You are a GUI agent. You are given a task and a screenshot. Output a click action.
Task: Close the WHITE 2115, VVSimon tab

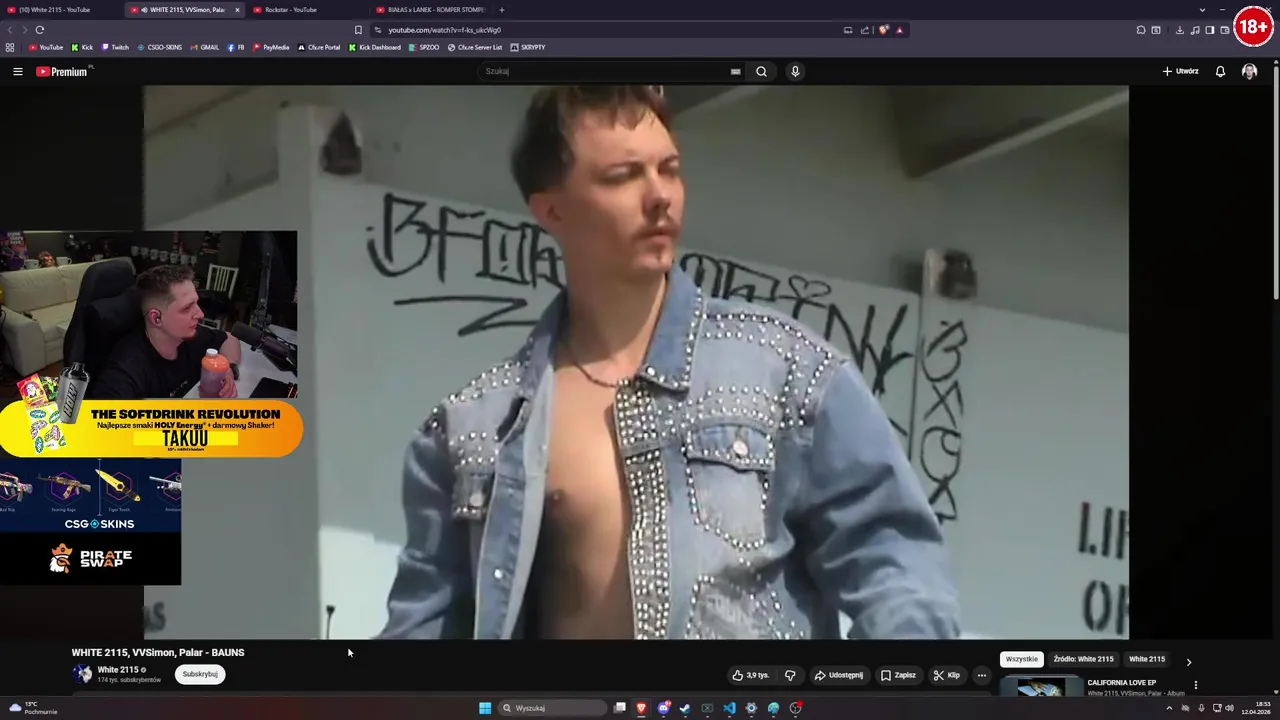click(x=237, y=10)
